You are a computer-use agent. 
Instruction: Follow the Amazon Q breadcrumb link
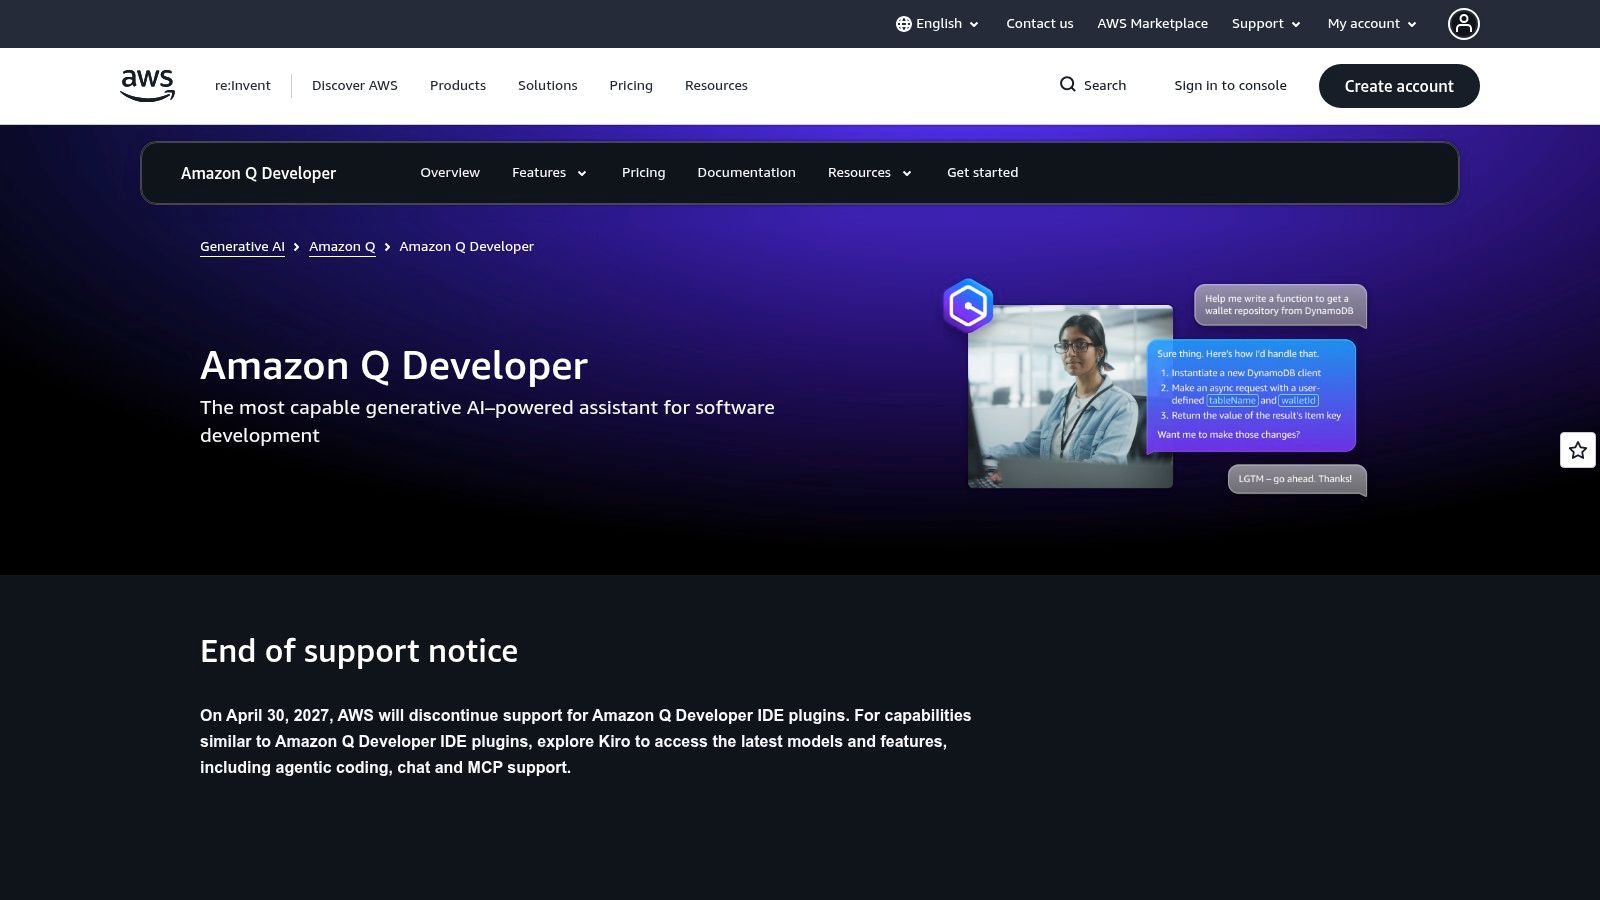point(342,247)
